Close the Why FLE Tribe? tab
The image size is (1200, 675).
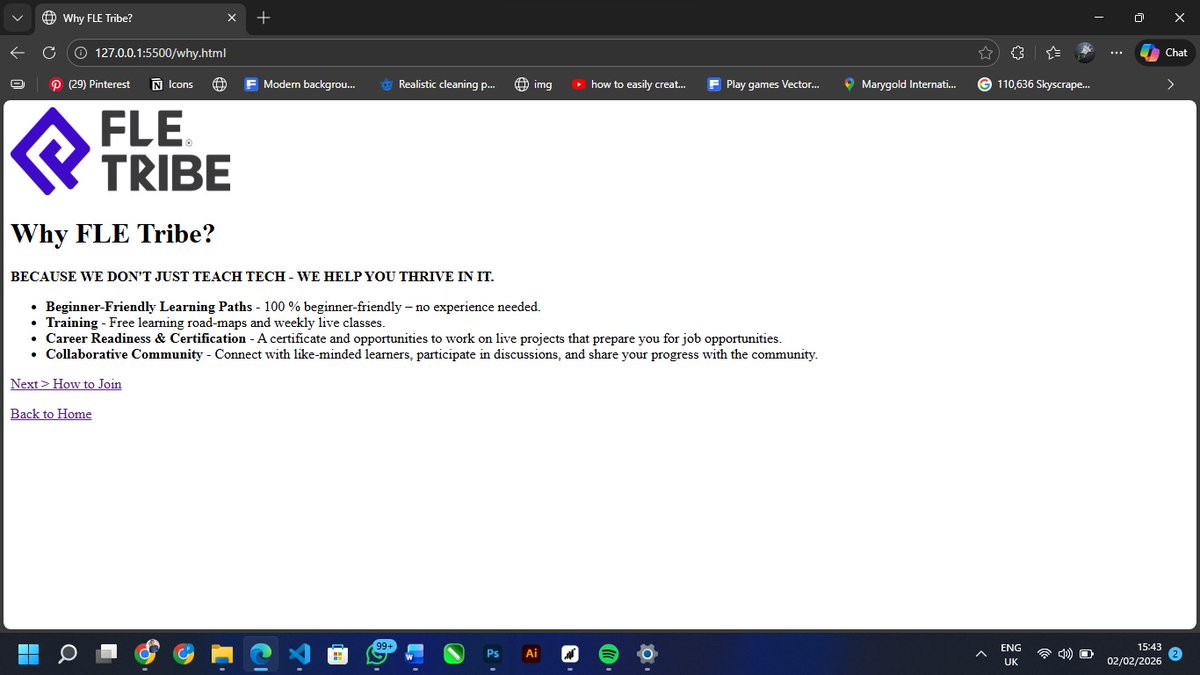coord(231,18)
